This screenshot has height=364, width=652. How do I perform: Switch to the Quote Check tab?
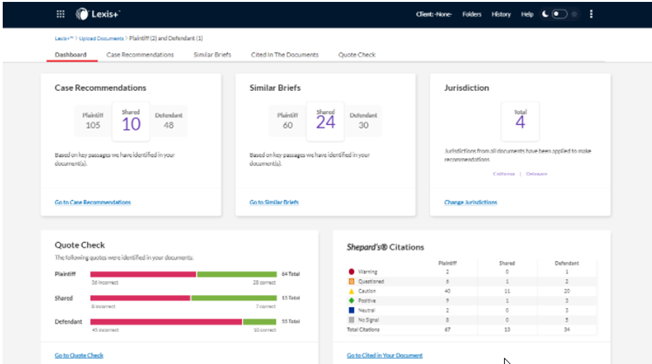357,54
